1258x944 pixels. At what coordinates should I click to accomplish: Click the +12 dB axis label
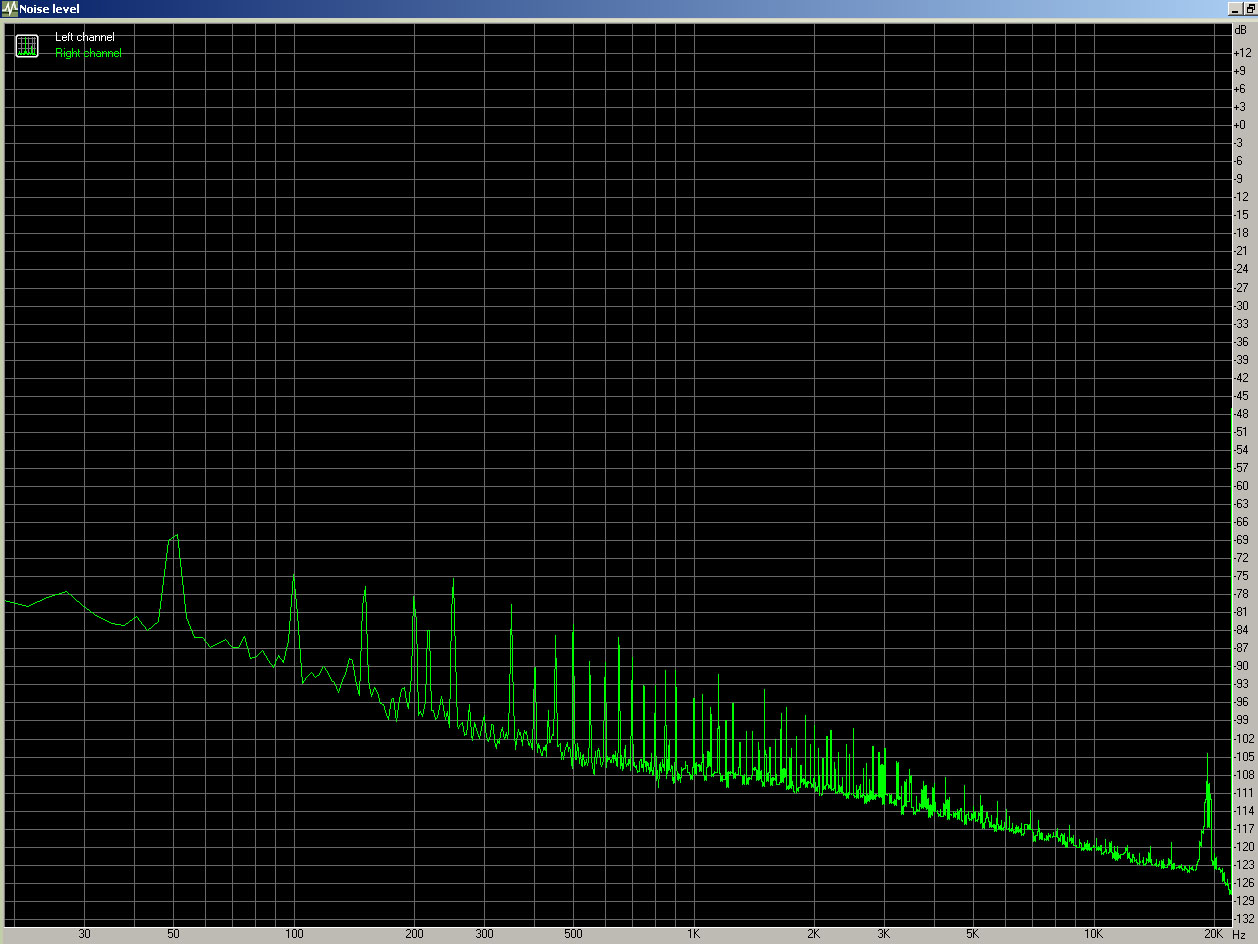click(x=1242, y=52)
